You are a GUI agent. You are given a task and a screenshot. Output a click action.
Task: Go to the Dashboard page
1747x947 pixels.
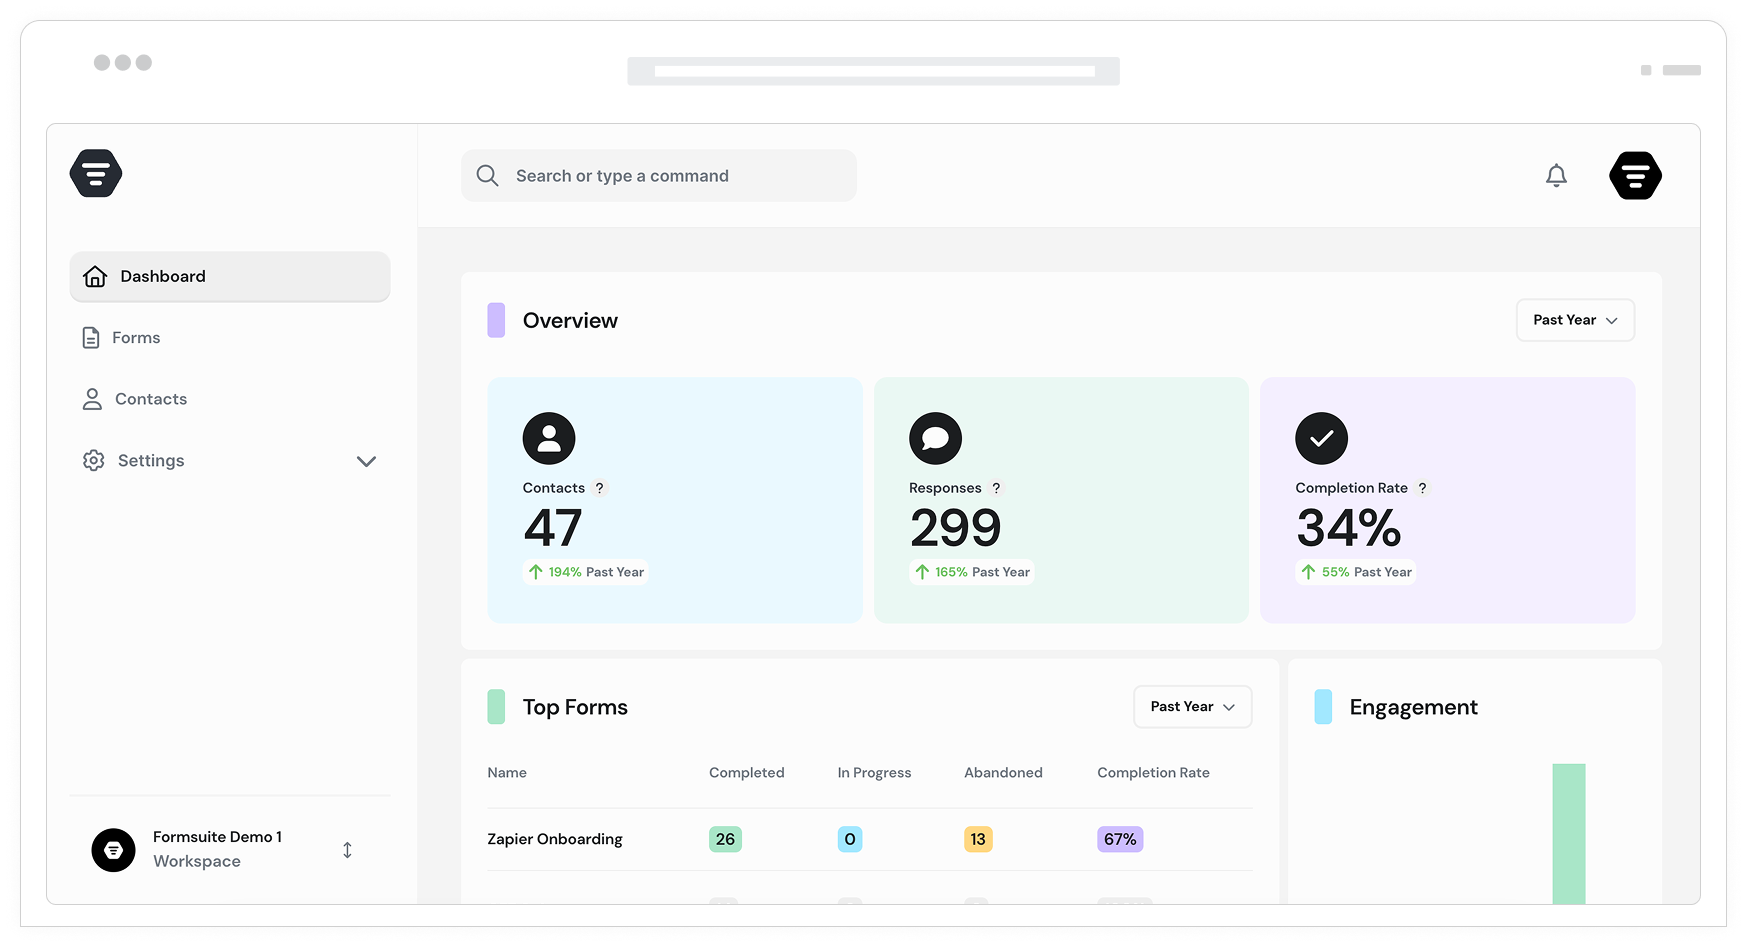click(x=229, y=276)
